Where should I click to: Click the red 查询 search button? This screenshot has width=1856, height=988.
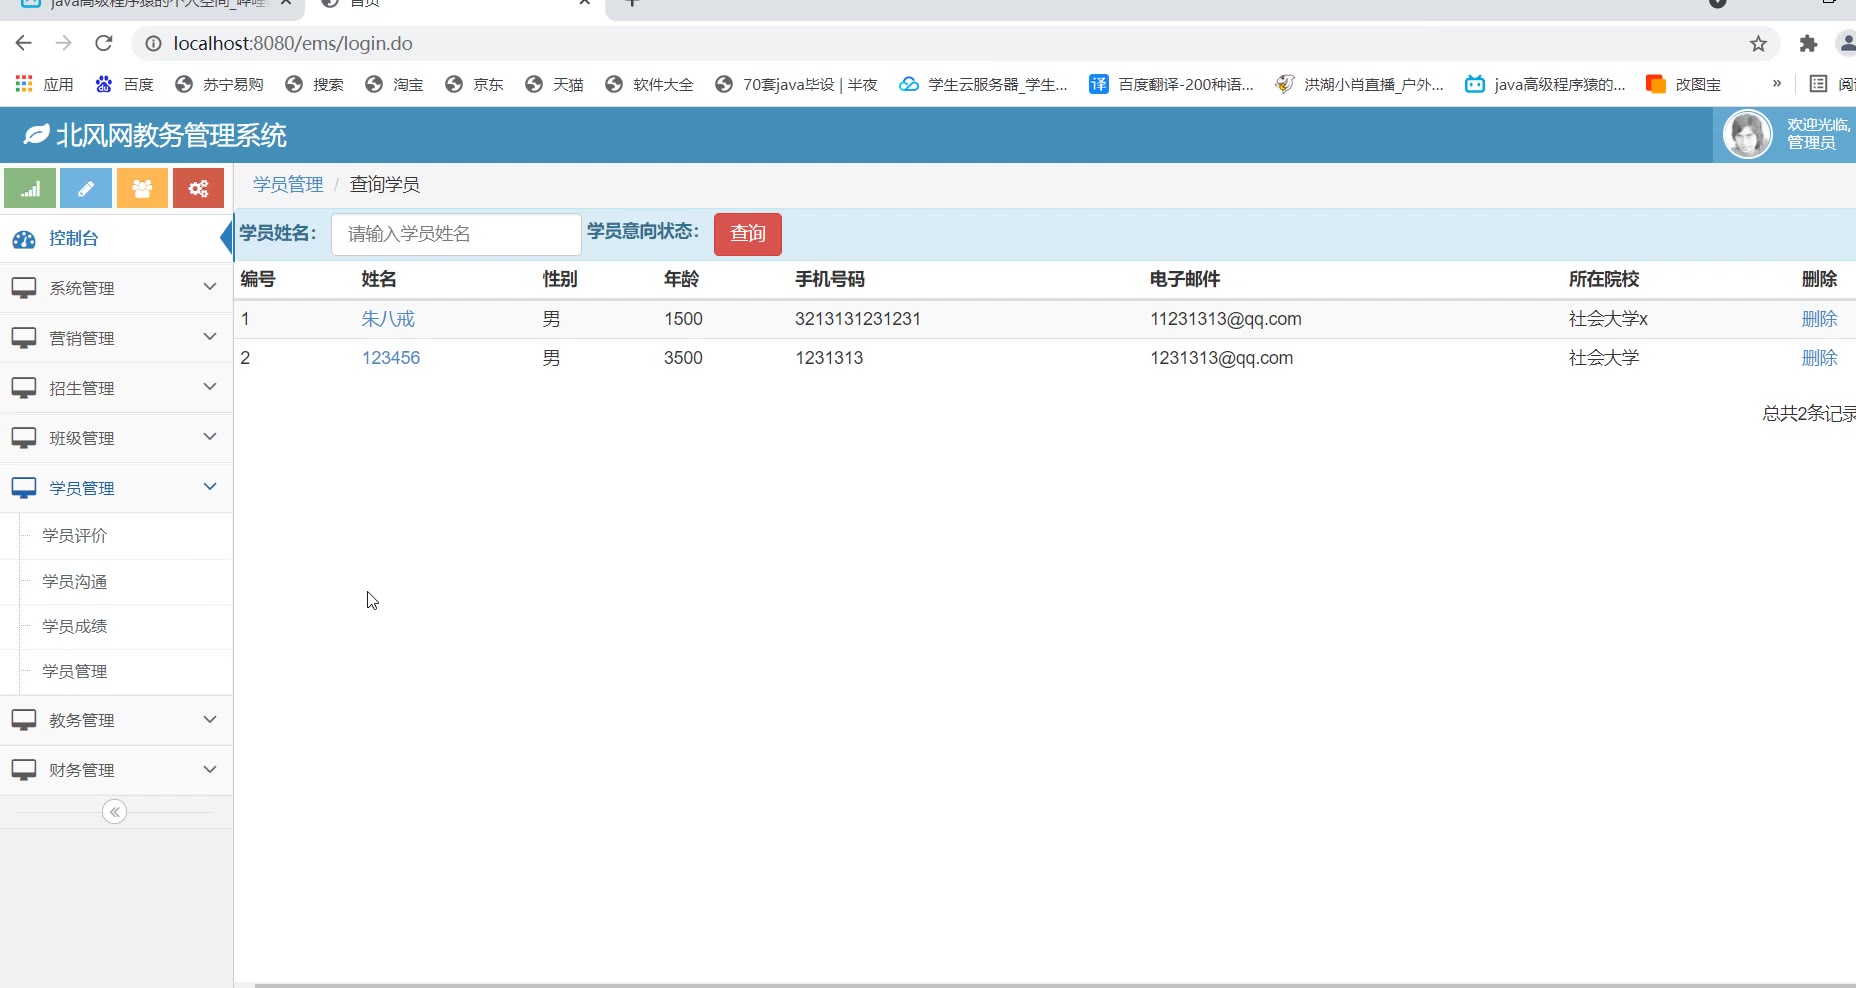coord(747,234)
